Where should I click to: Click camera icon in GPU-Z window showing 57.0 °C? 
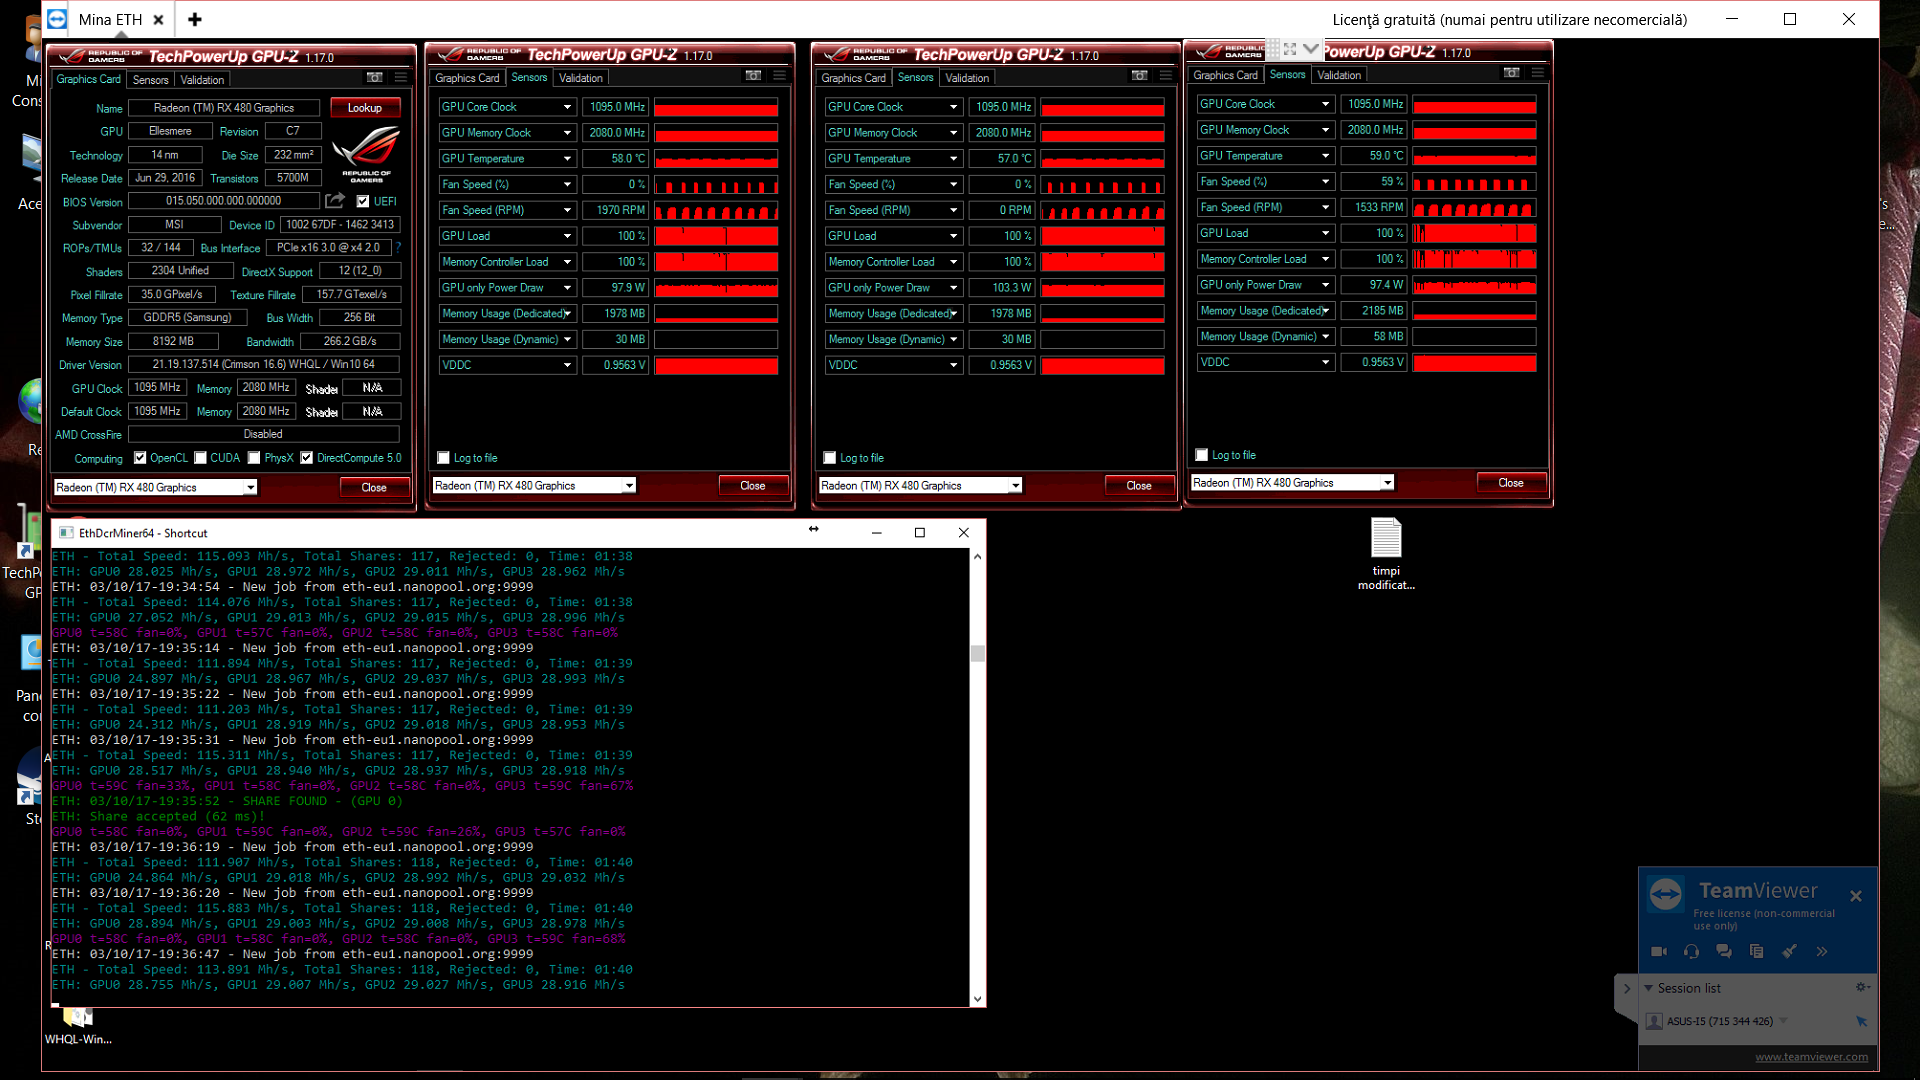(1139, 75)
